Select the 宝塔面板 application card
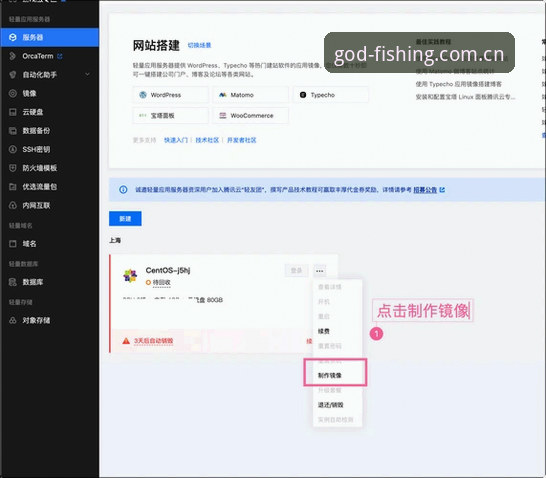Image resolution: width=546 pixels, height=478 pixels. point(171,116)
